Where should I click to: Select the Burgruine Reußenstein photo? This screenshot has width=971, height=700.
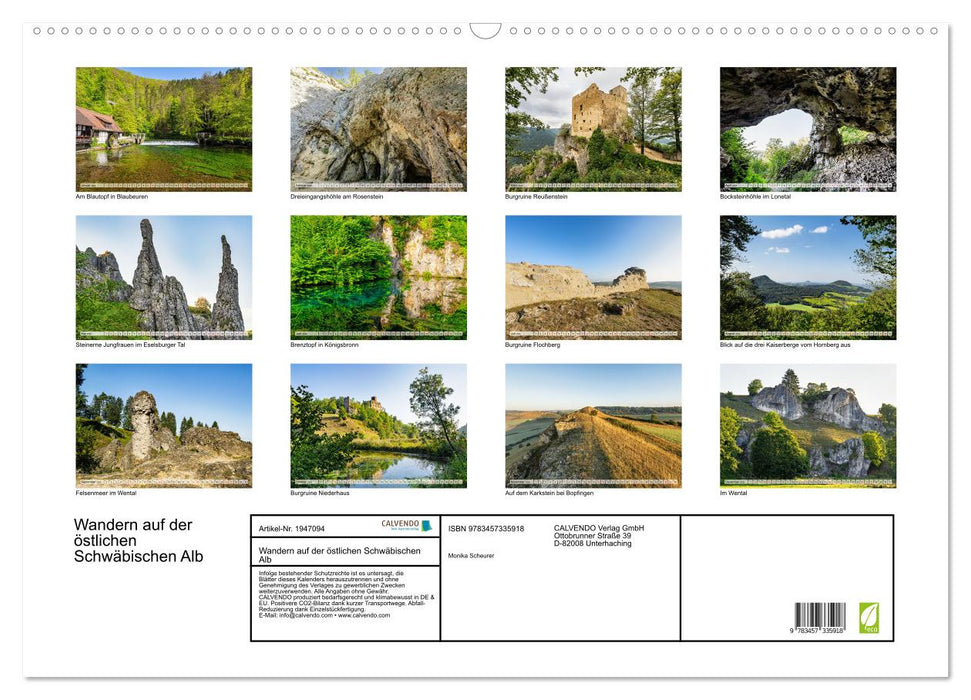pos(592,129)
